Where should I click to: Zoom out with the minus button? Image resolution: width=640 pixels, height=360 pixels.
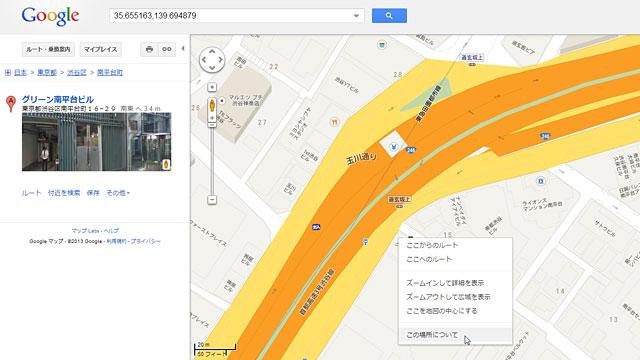tap(212, 200)
